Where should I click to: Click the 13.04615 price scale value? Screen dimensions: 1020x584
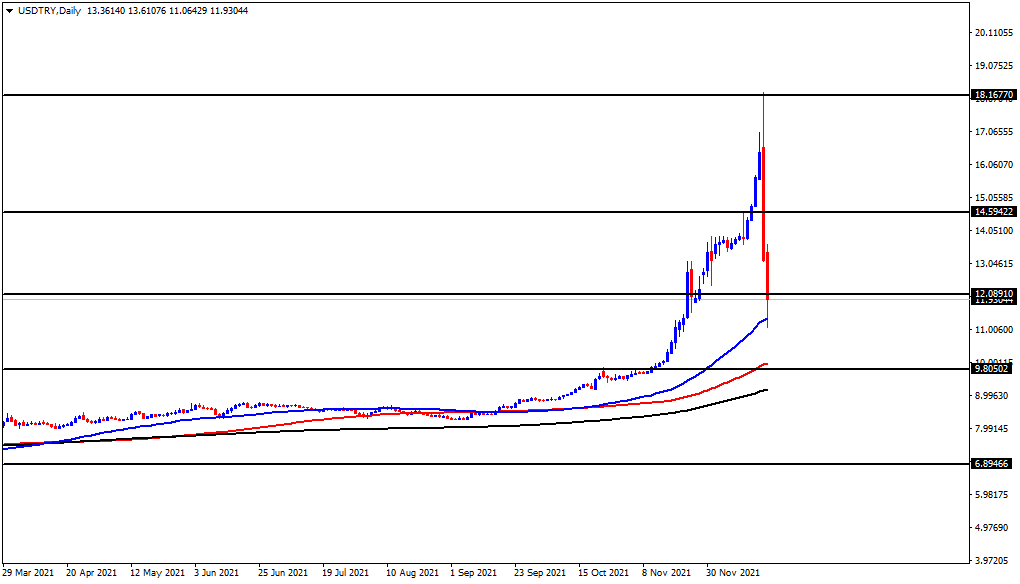pyautogui.click(x=993, y=264)
